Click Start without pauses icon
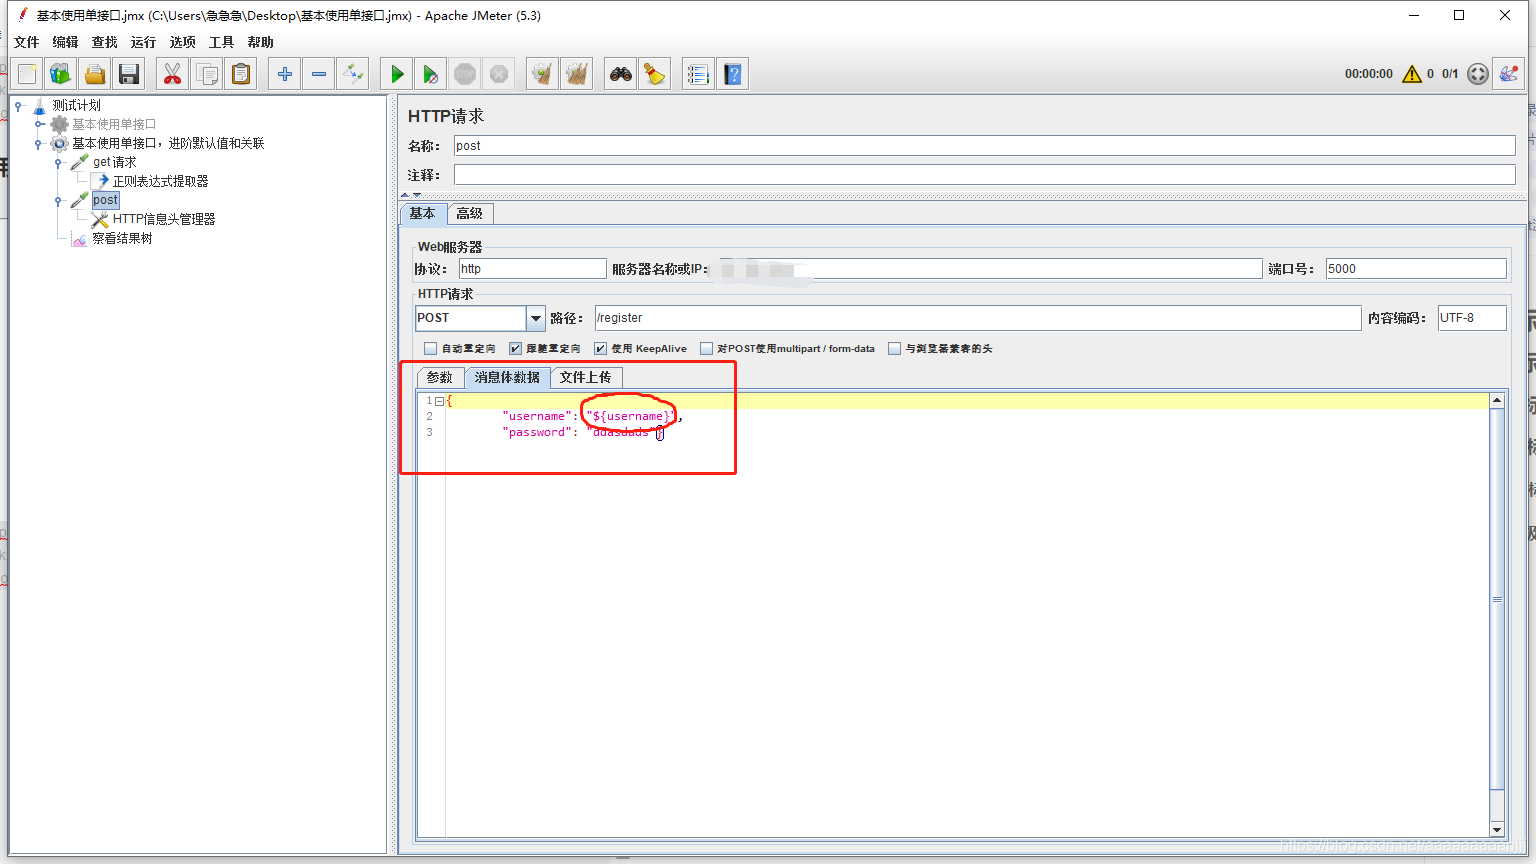Screen dimensions: 1536x864 [431, 74]
